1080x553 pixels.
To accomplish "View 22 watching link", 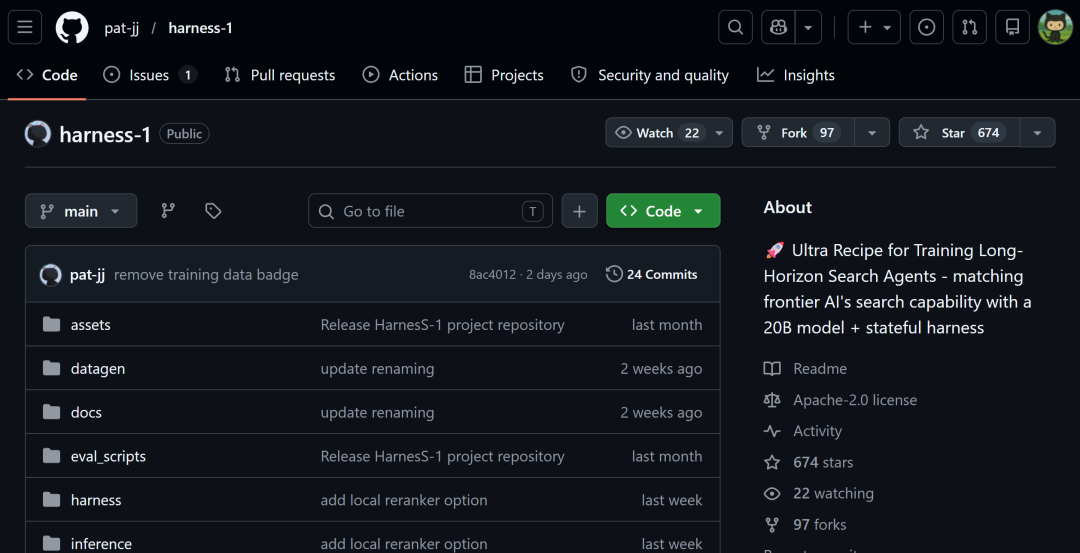I will (x=833, y=494).
